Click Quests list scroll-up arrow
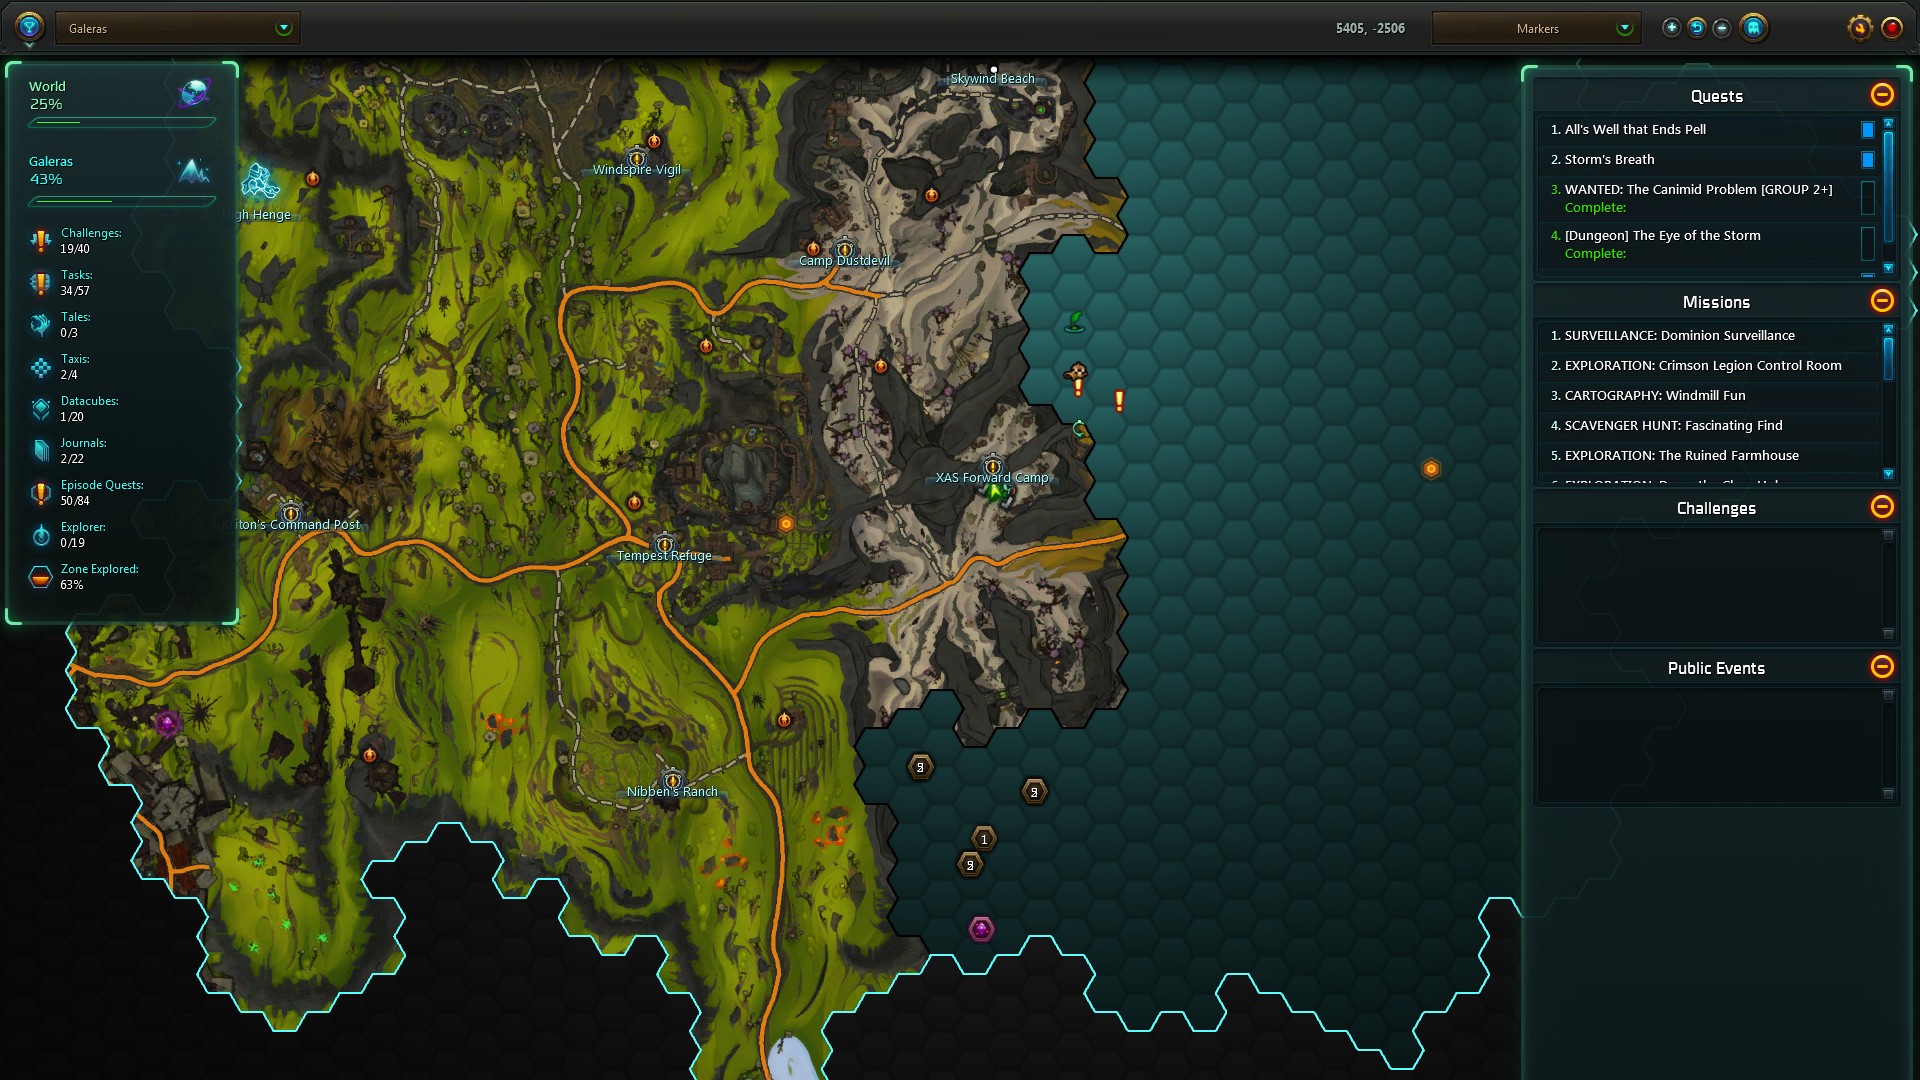This screenshot has width=1920, height=1080. click(1888, 123)
